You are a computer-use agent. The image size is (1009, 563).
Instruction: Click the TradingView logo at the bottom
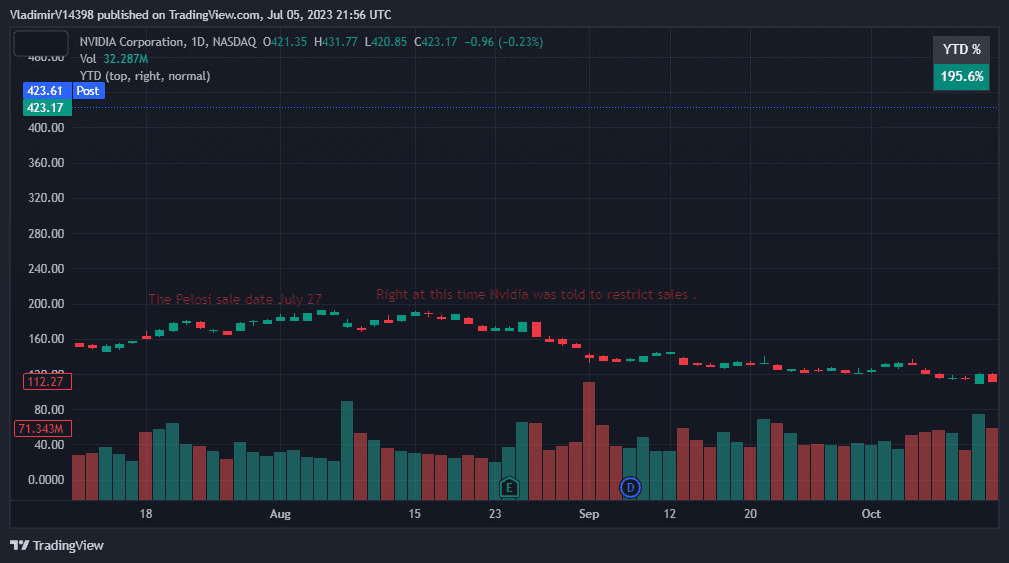coord(57,545)
